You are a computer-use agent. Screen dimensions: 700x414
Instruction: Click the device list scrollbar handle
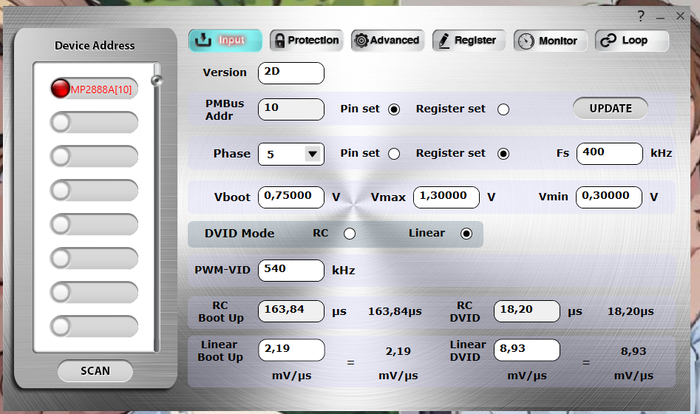(156, 80)
